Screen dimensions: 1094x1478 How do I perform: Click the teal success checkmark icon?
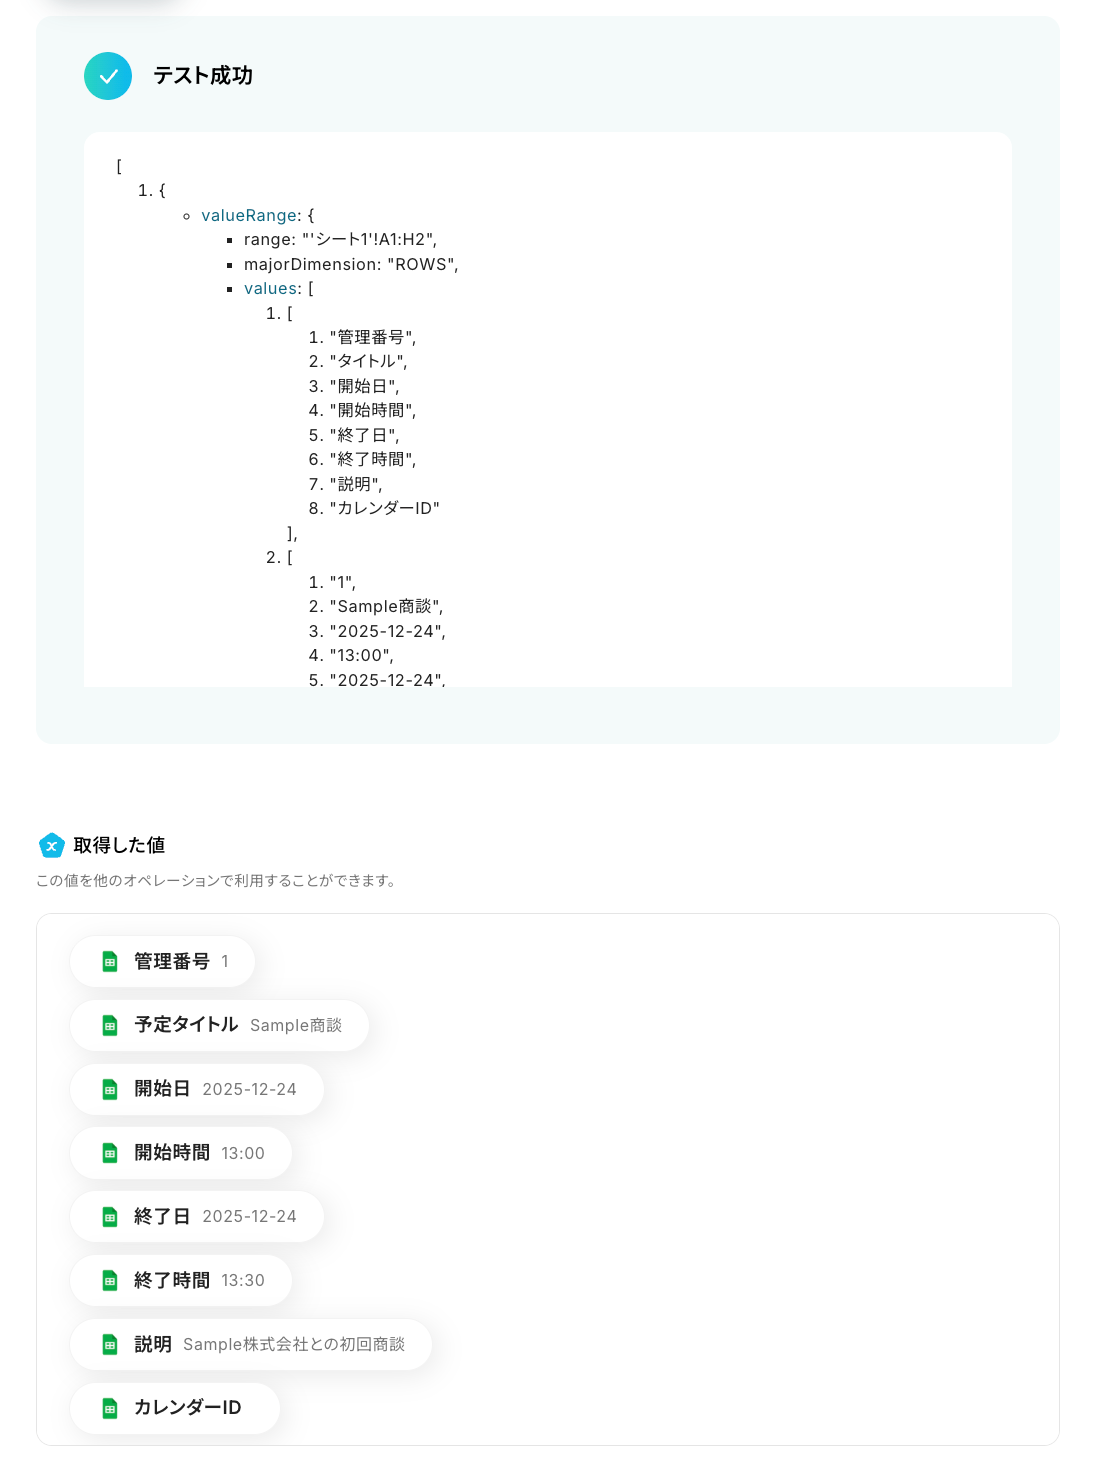[108, 76]
